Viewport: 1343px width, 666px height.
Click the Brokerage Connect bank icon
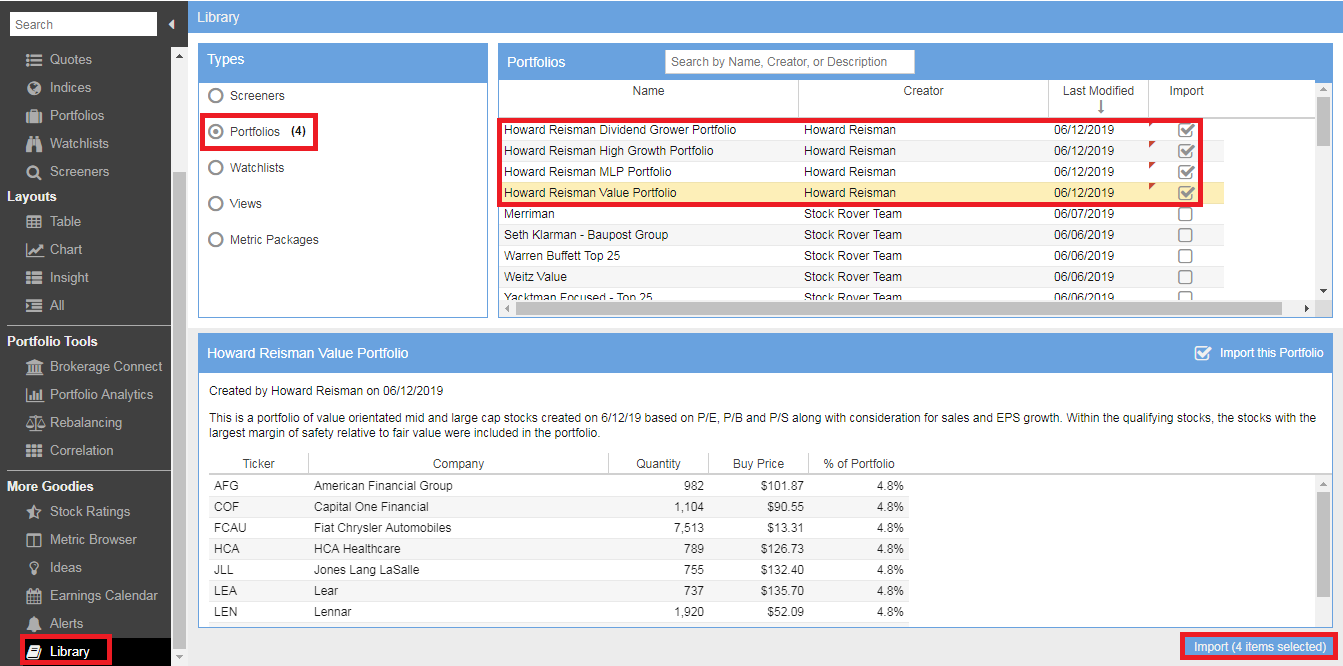[34, 367]
